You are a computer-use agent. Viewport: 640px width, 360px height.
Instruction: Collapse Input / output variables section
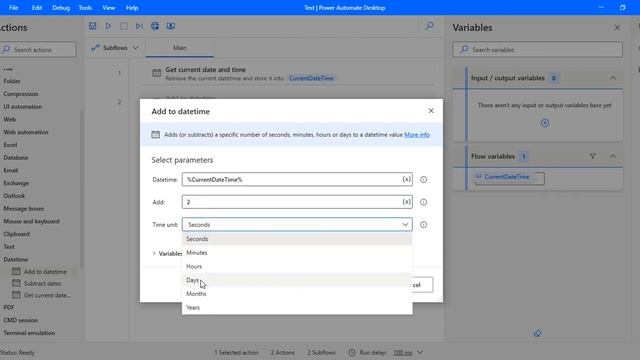[613, 78]
